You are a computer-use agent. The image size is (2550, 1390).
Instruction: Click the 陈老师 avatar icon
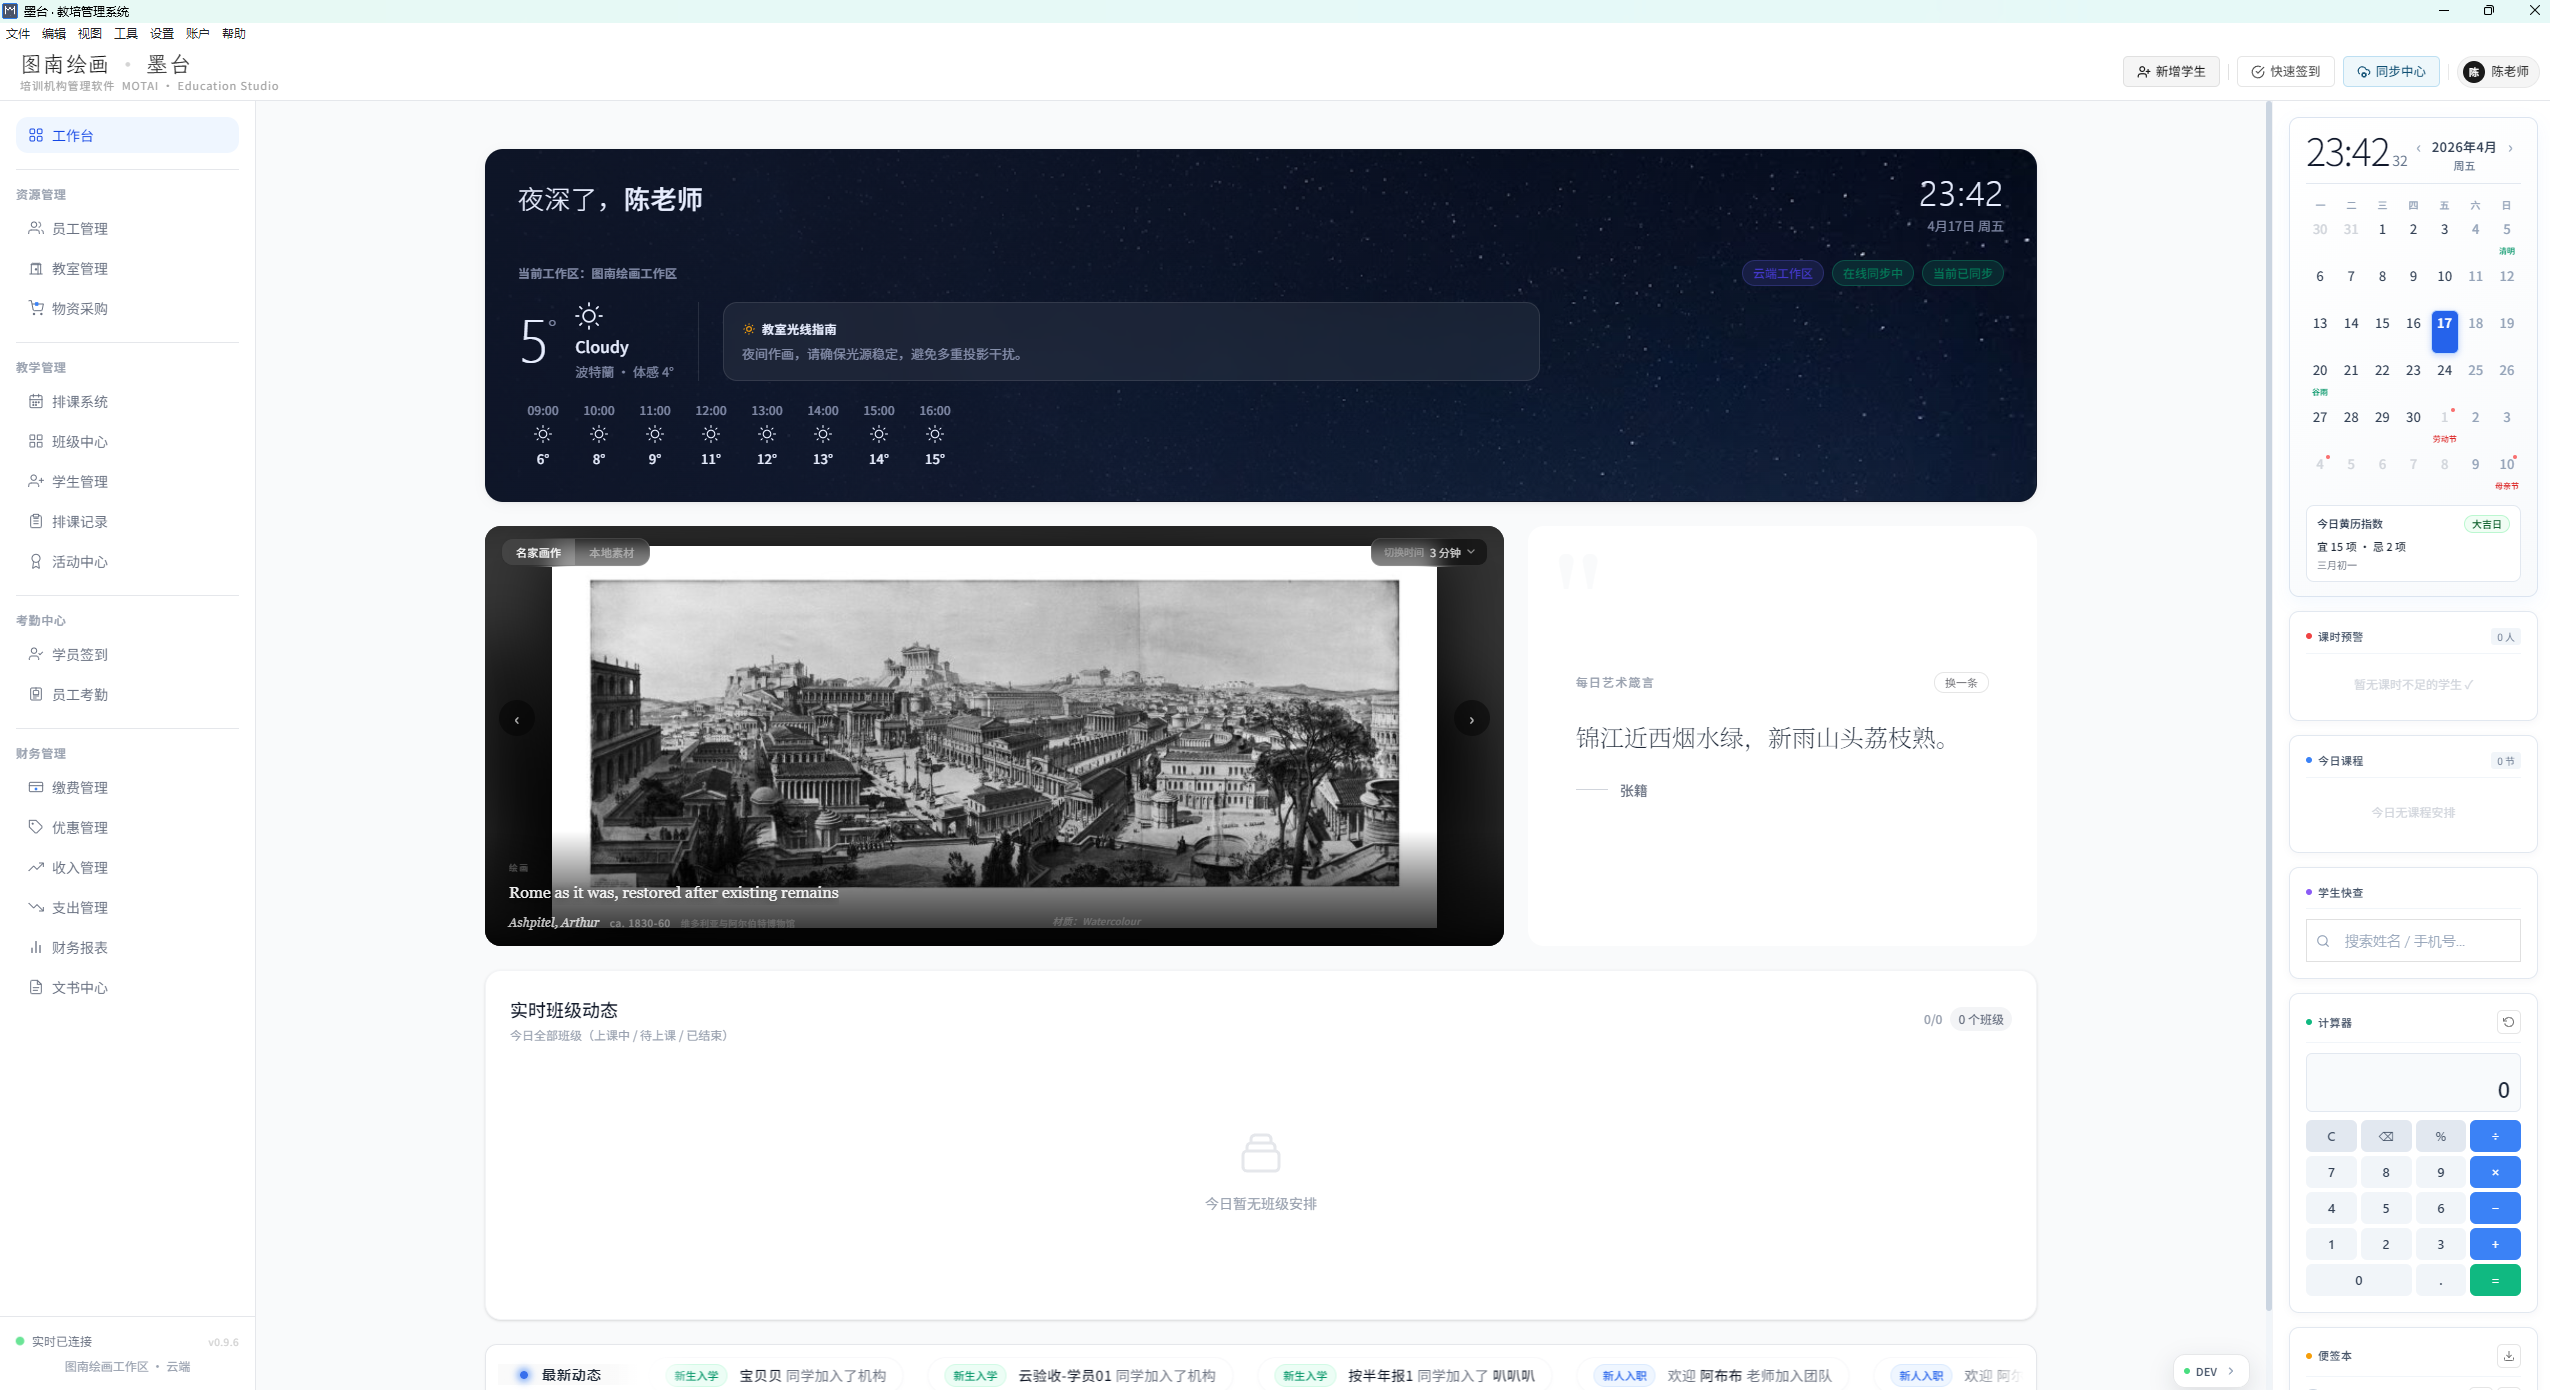point(2474,72)
